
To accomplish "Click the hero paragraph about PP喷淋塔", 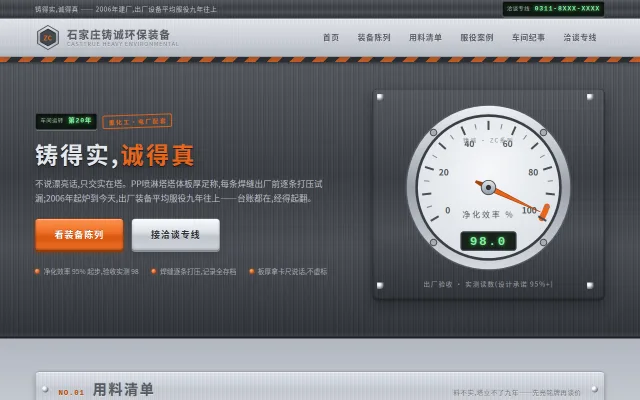I will (179, 191).
